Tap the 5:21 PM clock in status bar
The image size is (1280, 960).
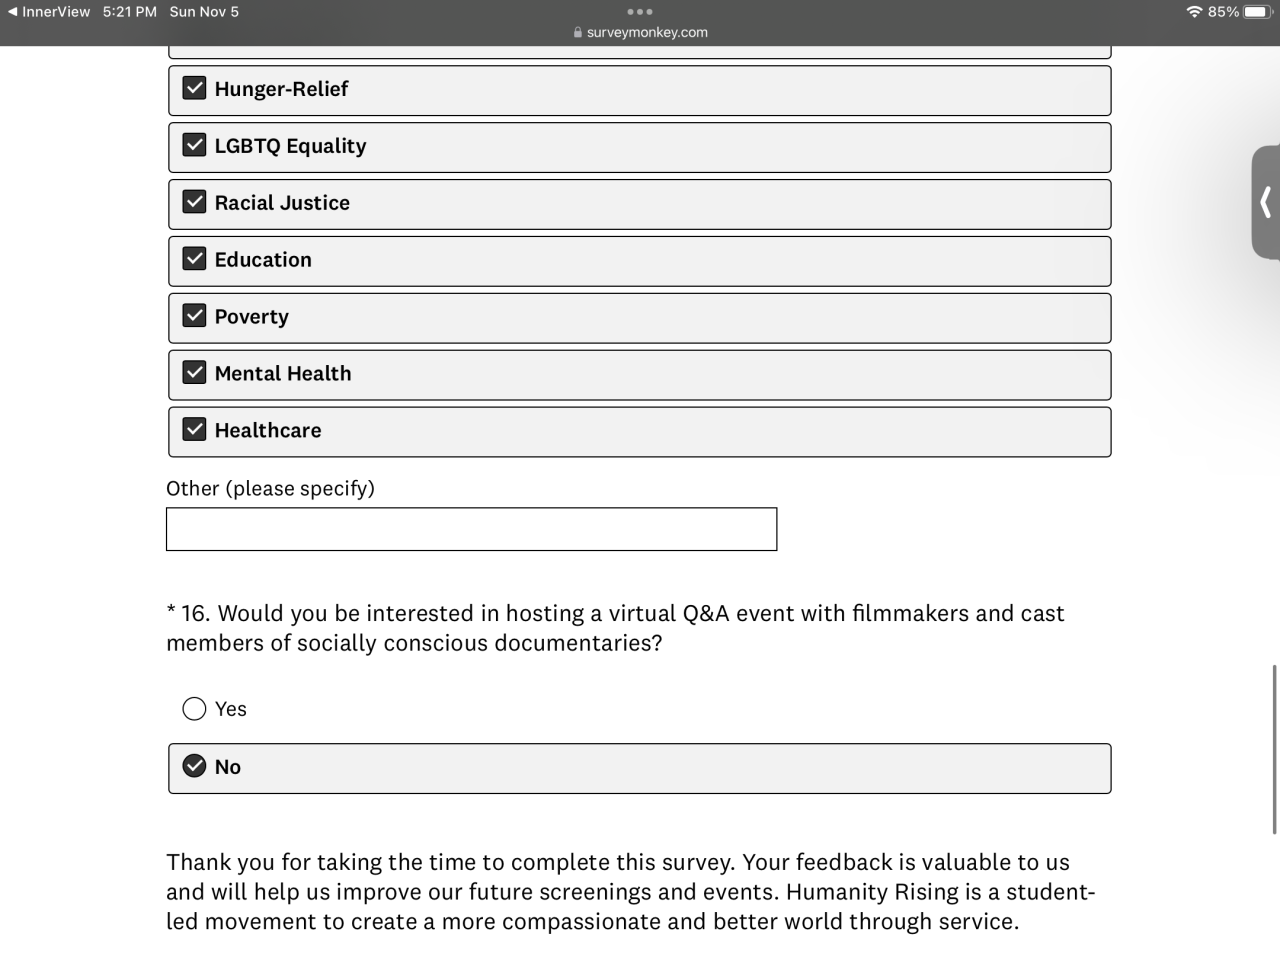pyautogui.click(x=130, y=12)
